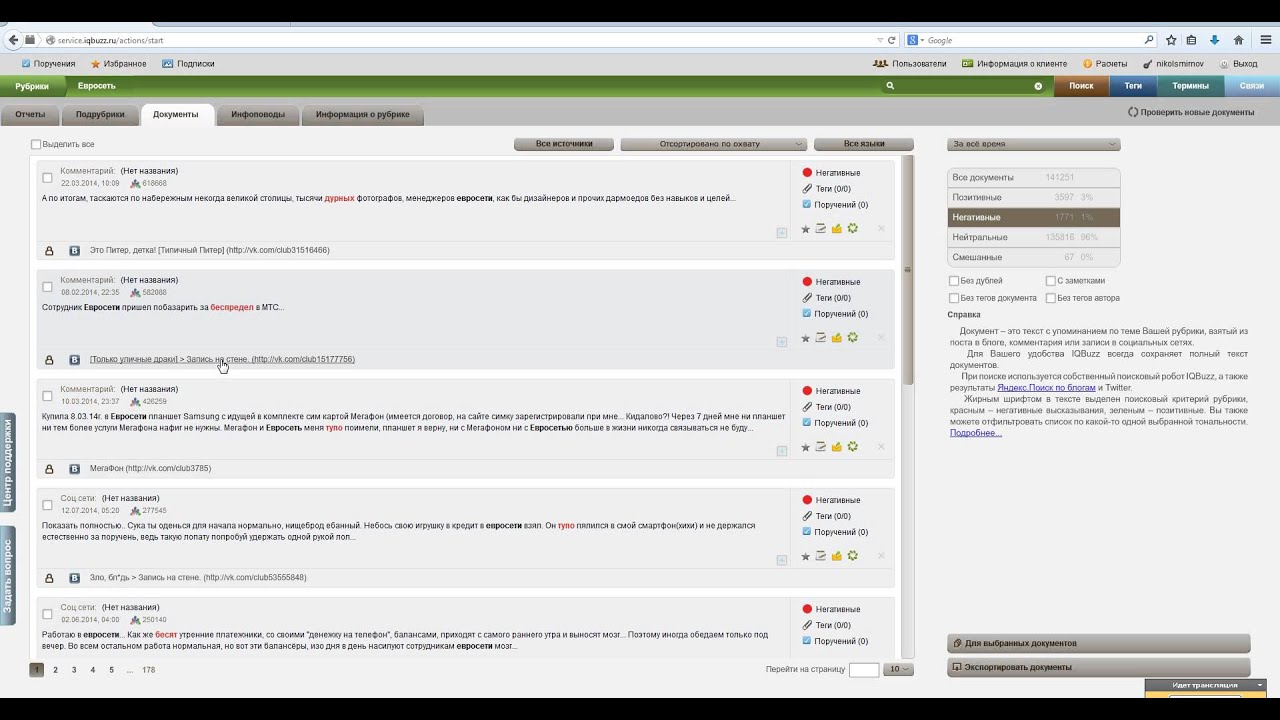This screenshot has width=1280, height=720.
Task: Click the green recycle icon on the 22.03.2014 comment
Action: 853,229
